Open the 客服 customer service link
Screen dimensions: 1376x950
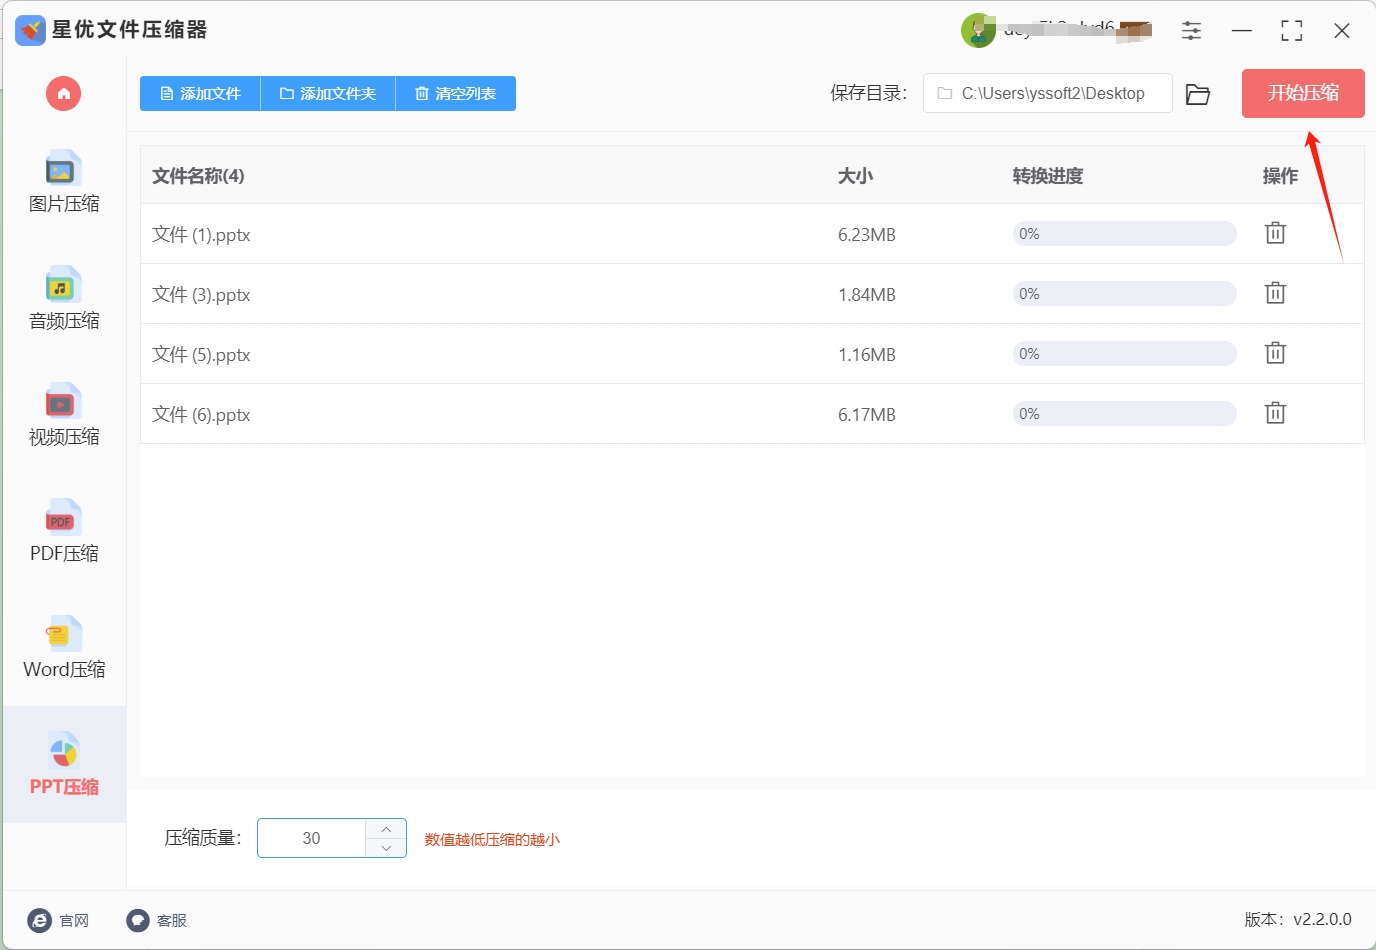point(157,920)
